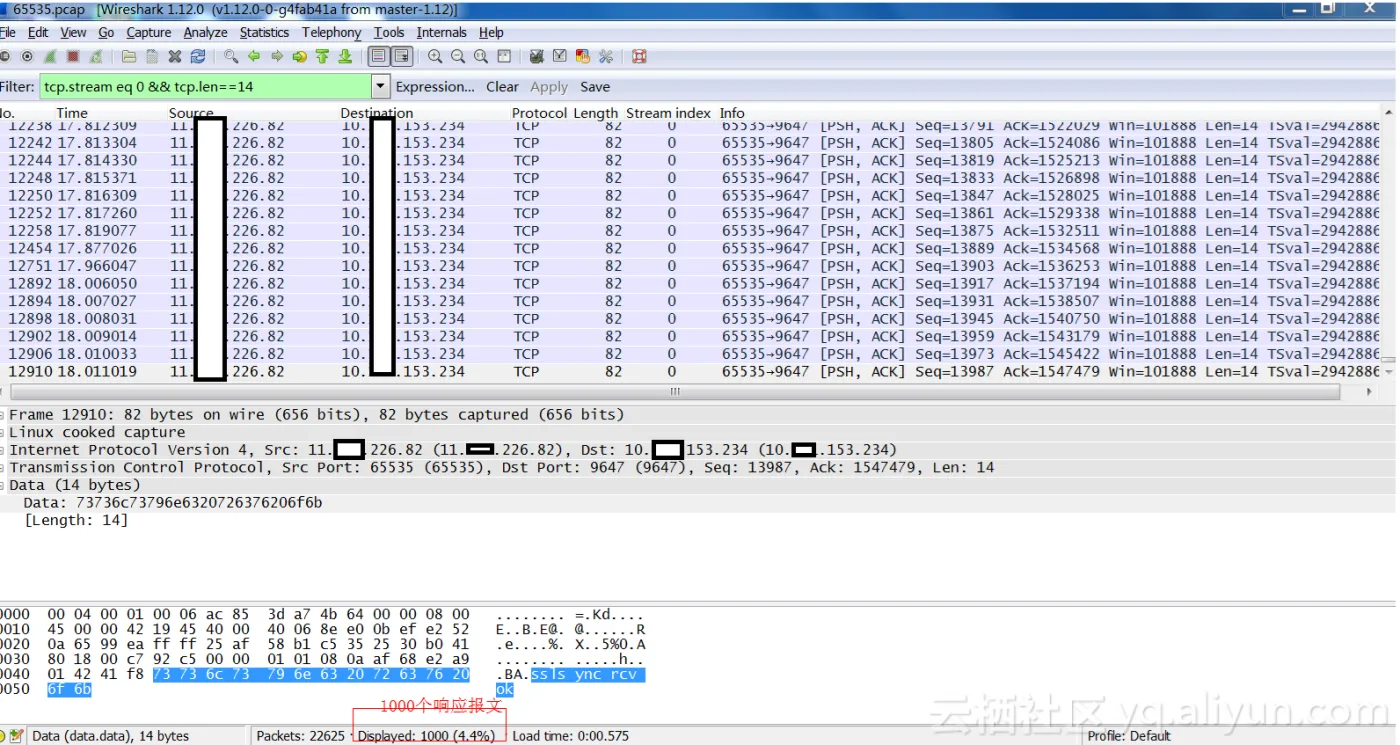Select packet number 12751 row
Viewport: 1400px width, 745px height.
tap(690, 266)
